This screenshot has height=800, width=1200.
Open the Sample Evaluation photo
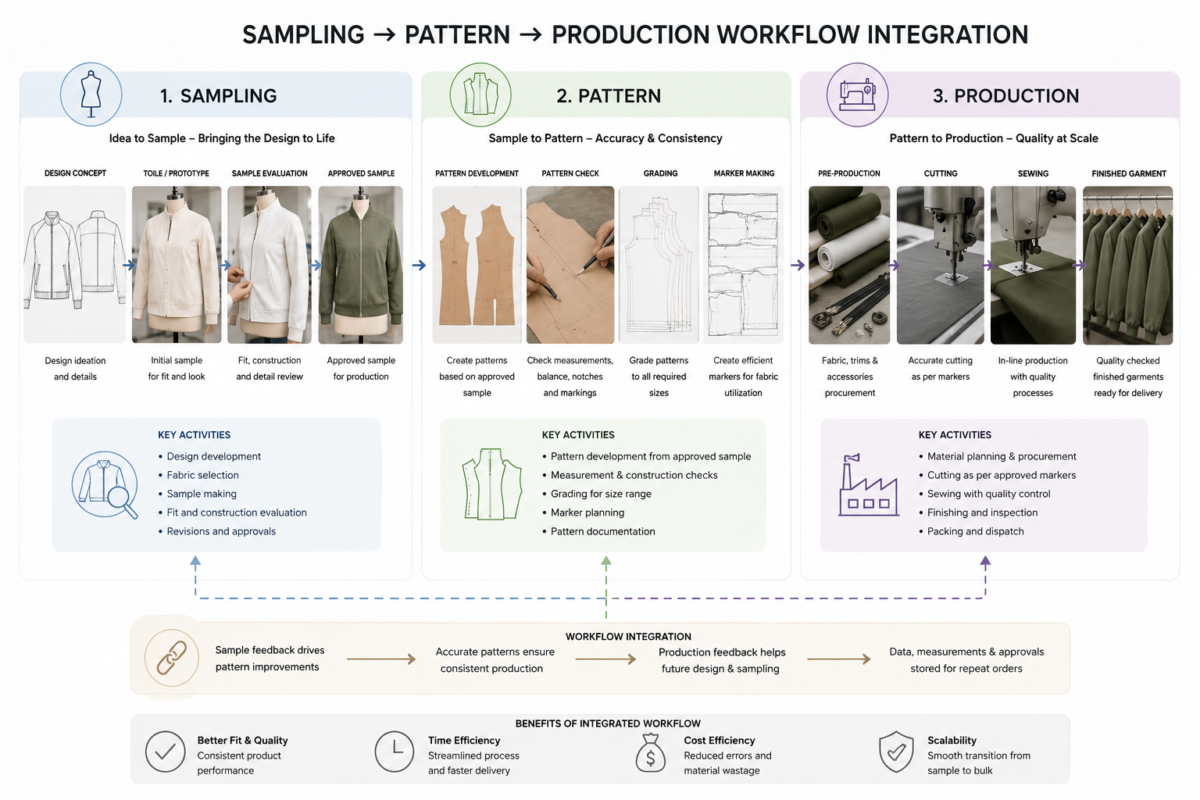(269, 265)
